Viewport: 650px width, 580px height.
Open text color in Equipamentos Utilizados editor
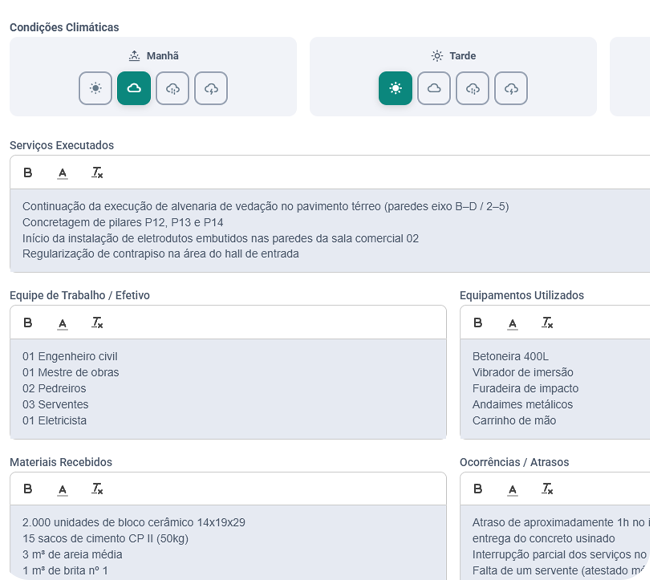513,323
